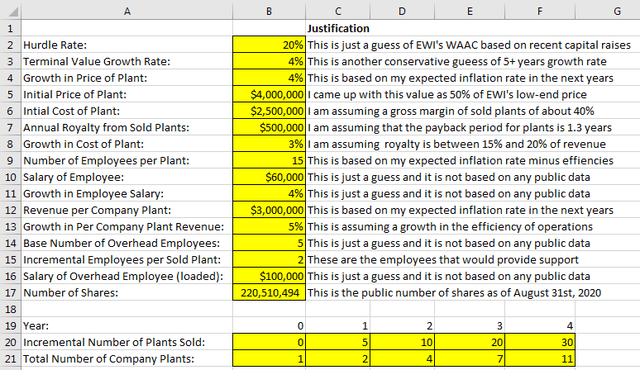Screen dimensions: 640x370
Task: Select Year 2 incremental plants sold value 10
Action: coord(402,342)
